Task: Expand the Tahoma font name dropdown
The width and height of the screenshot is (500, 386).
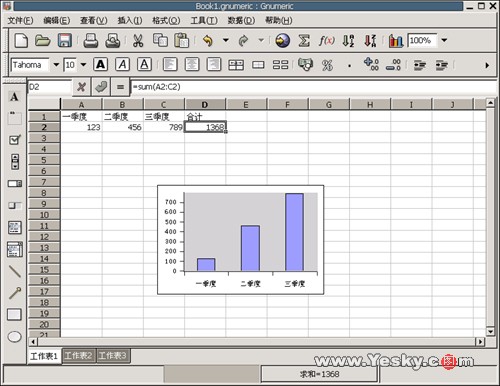Action: click(56, 64)
